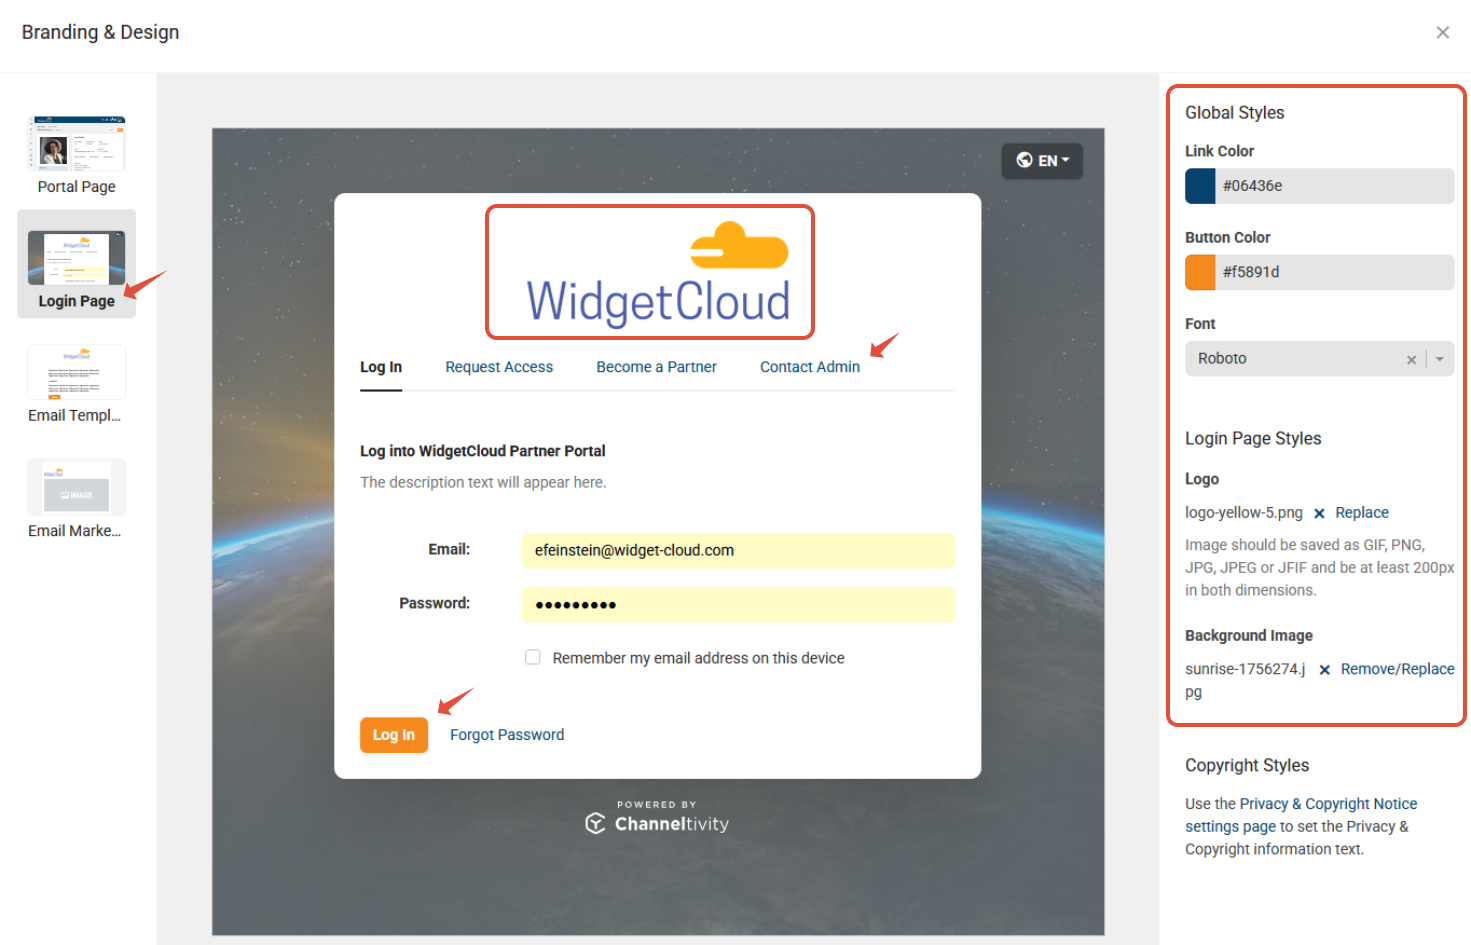This screenshot has height=945, width=1471.
Task: Click the Email input field
Action: pos(738,550)
